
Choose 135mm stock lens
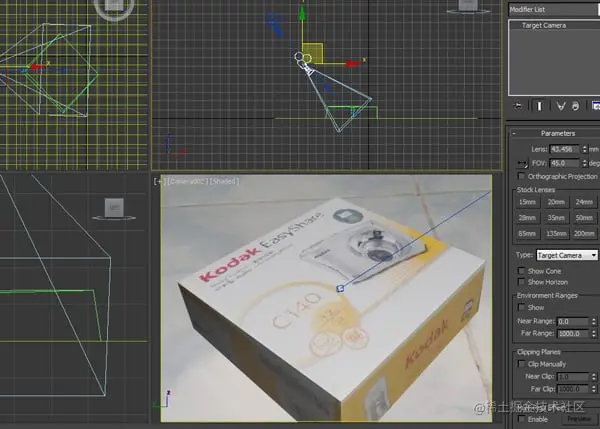pos(556,233)
